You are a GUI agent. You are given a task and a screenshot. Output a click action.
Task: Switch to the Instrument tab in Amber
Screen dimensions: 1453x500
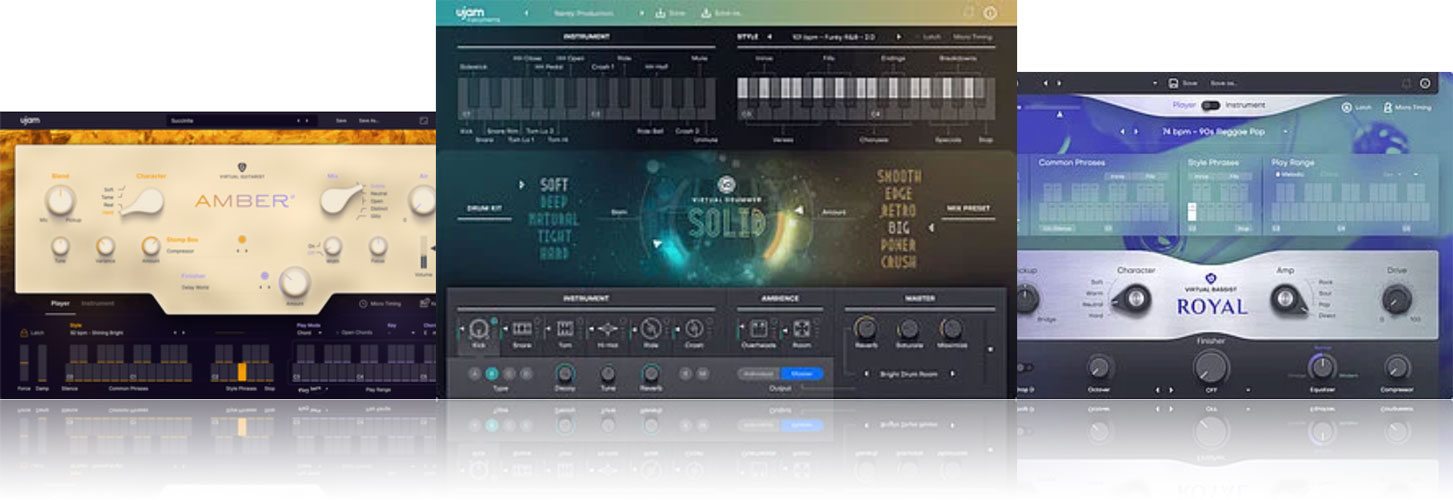coord(97,303)
